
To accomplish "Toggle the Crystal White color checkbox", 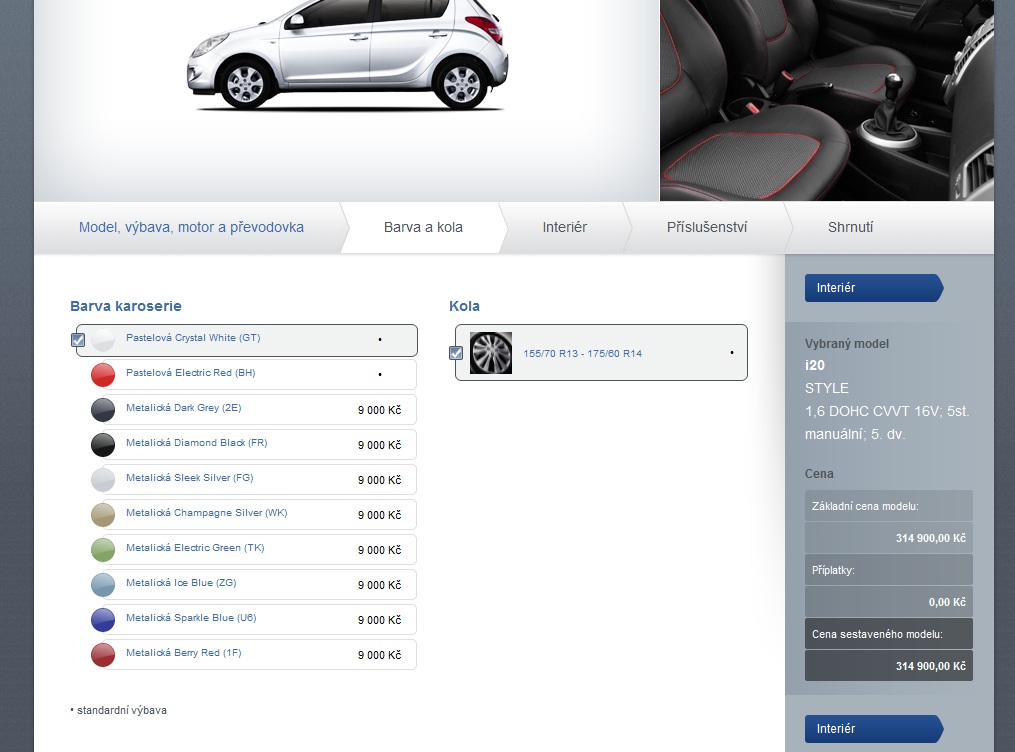I will point(78,340).
